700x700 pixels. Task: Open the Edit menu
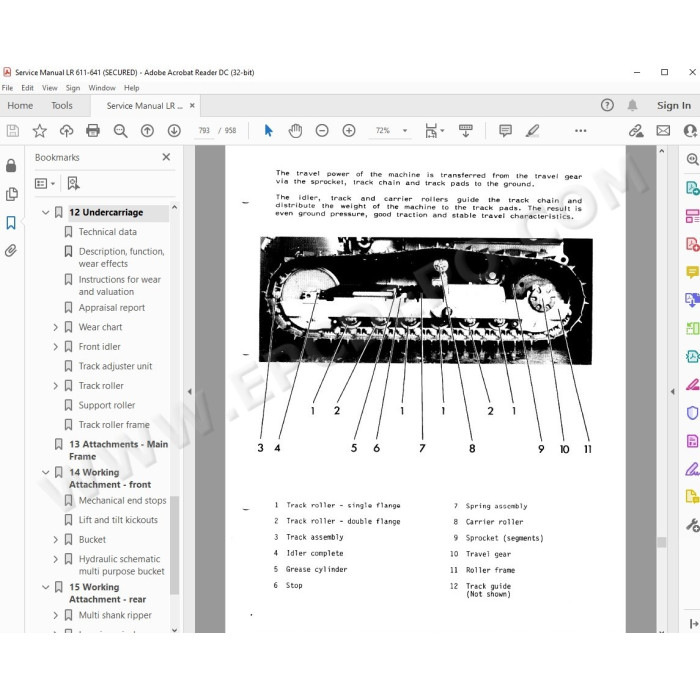27,88
